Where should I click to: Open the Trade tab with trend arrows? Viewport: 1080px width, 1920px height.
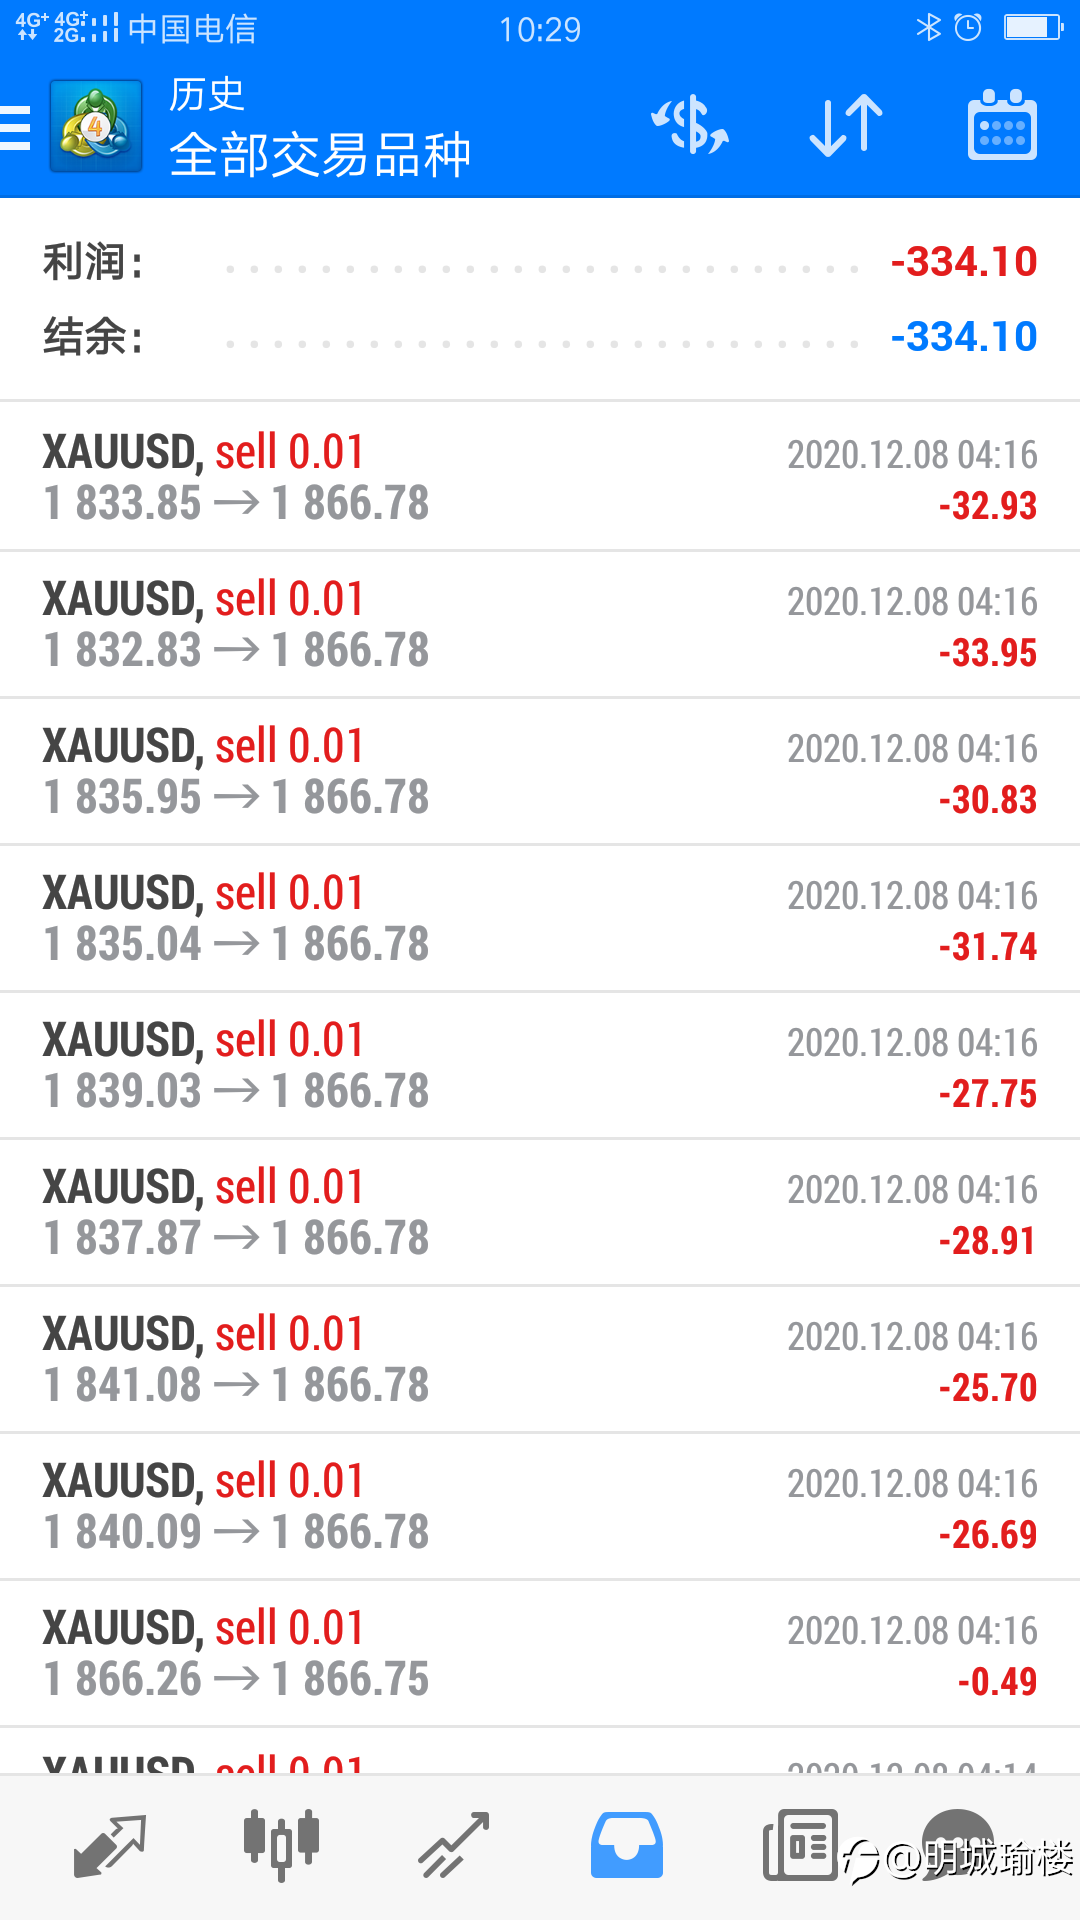(x=454, y=1846)
